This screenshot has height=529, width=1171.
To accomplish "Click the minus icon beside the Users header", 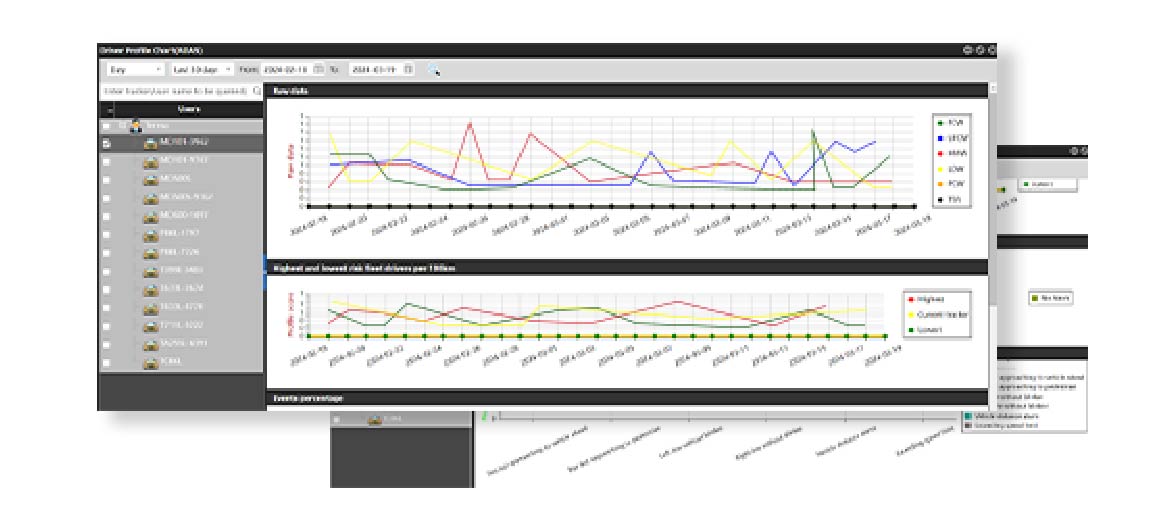I will tap(109, 109).
